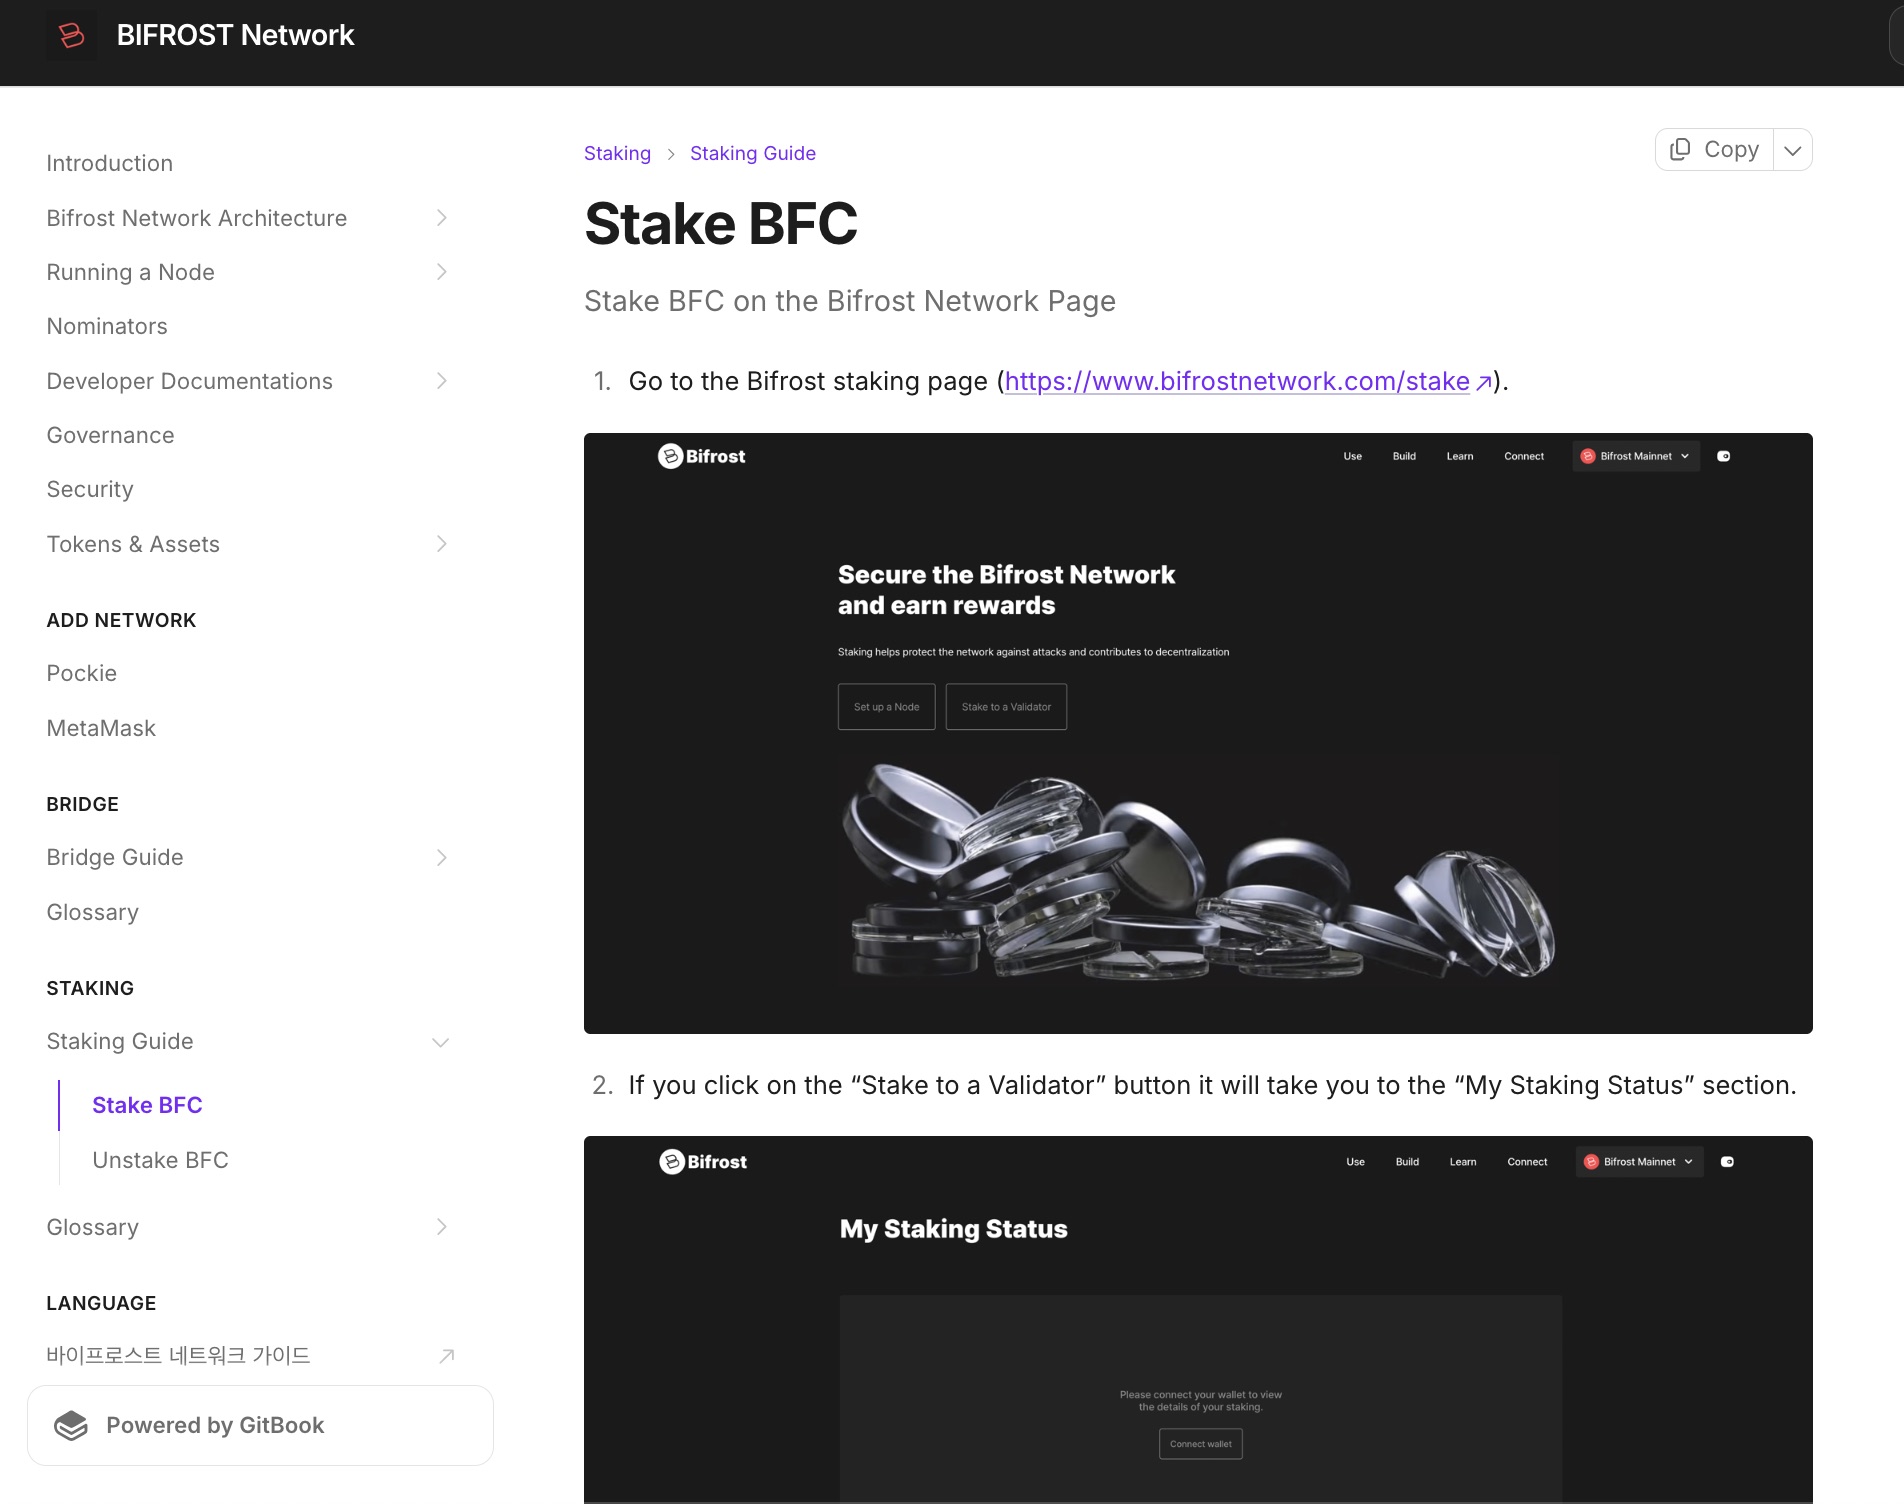Open the Staking Guide page
The height and width of the screenshot is (1504, 1904).
click(120, 1041)
